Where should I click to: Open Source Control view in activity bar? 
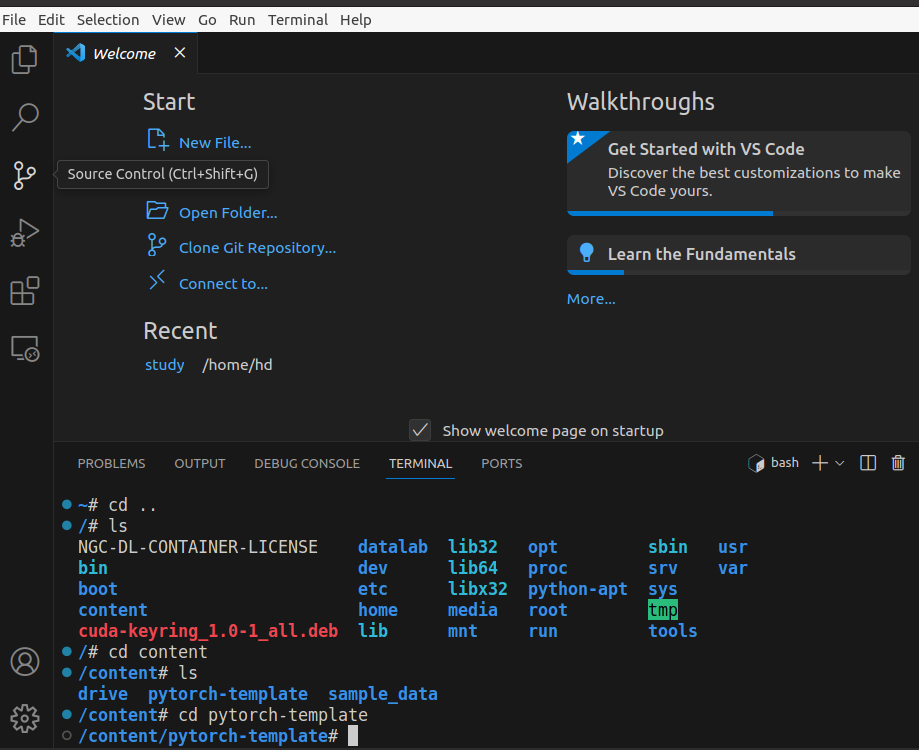click(25, 175)
